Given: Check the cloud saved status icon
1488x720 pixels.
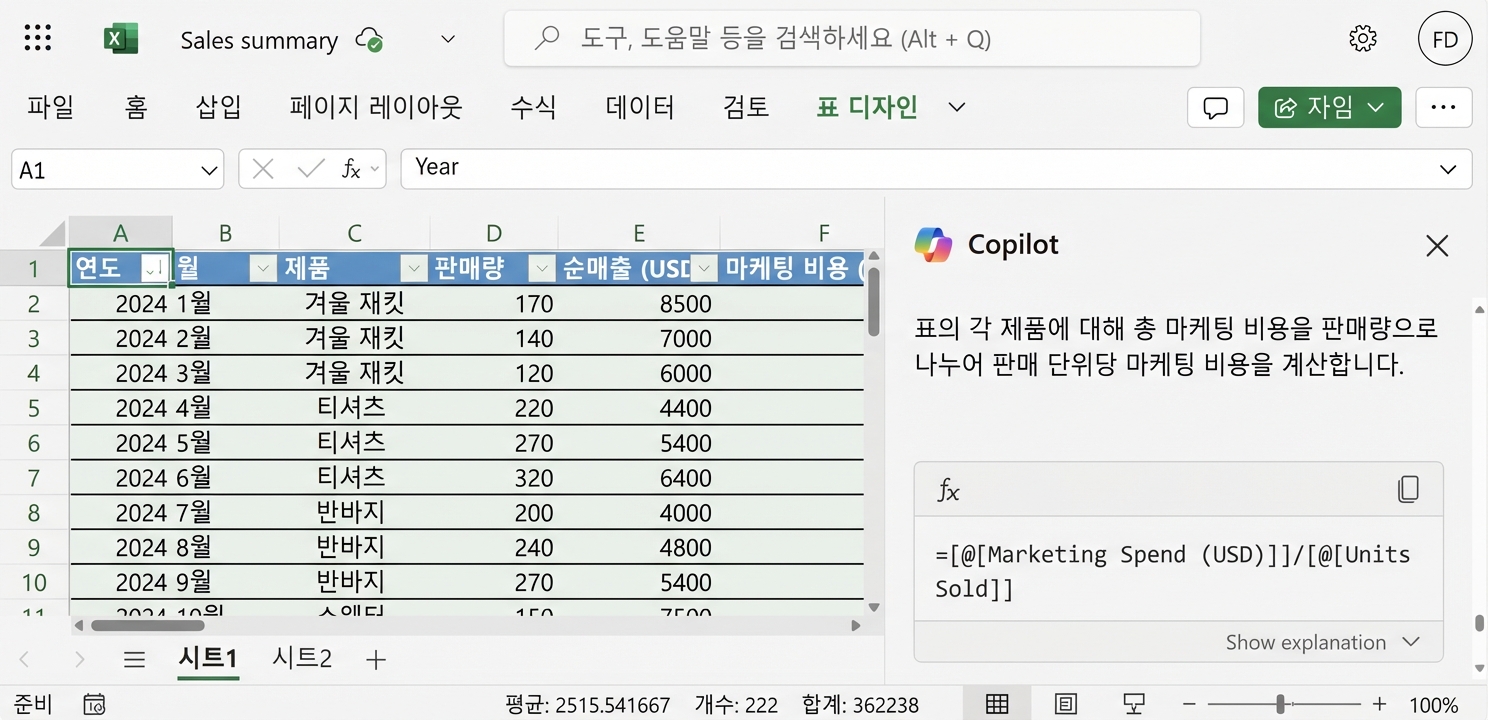Looking at the screenshot, I should 369,40.
